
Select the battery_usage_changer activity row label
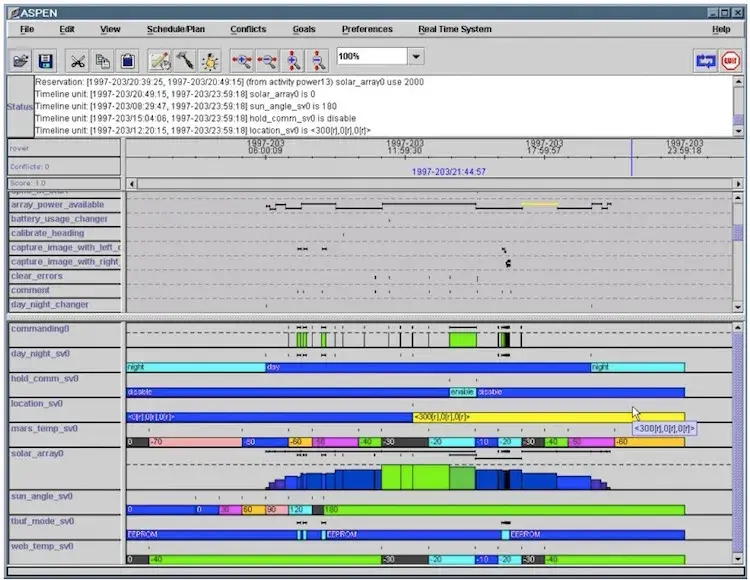coord(65,219)
